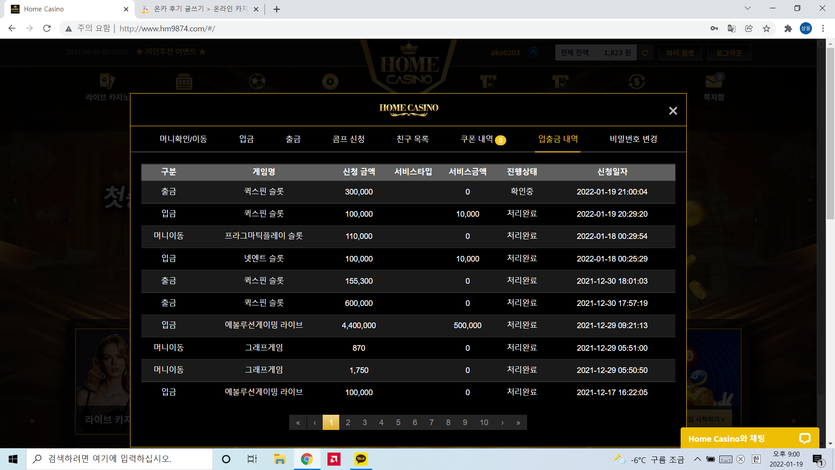
Task: Select current page 1 button
Action: pos(331,422)
